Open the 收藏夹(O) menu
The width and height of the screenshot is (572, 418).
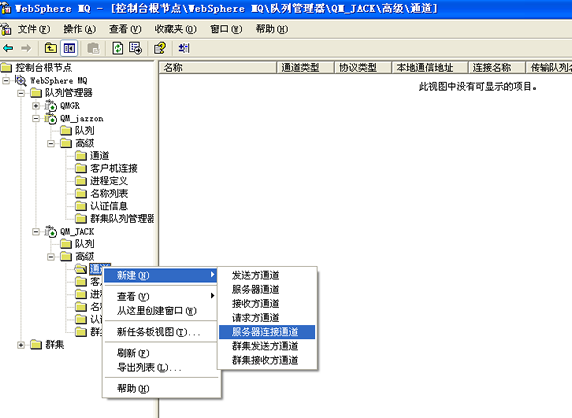click(x=175, y=29)
